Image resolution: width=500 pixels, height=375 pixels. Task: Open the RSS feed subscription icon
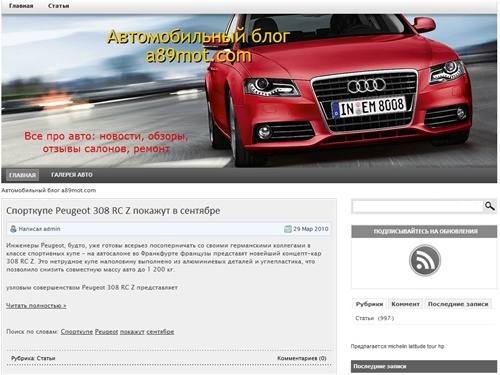click(425, 260)
